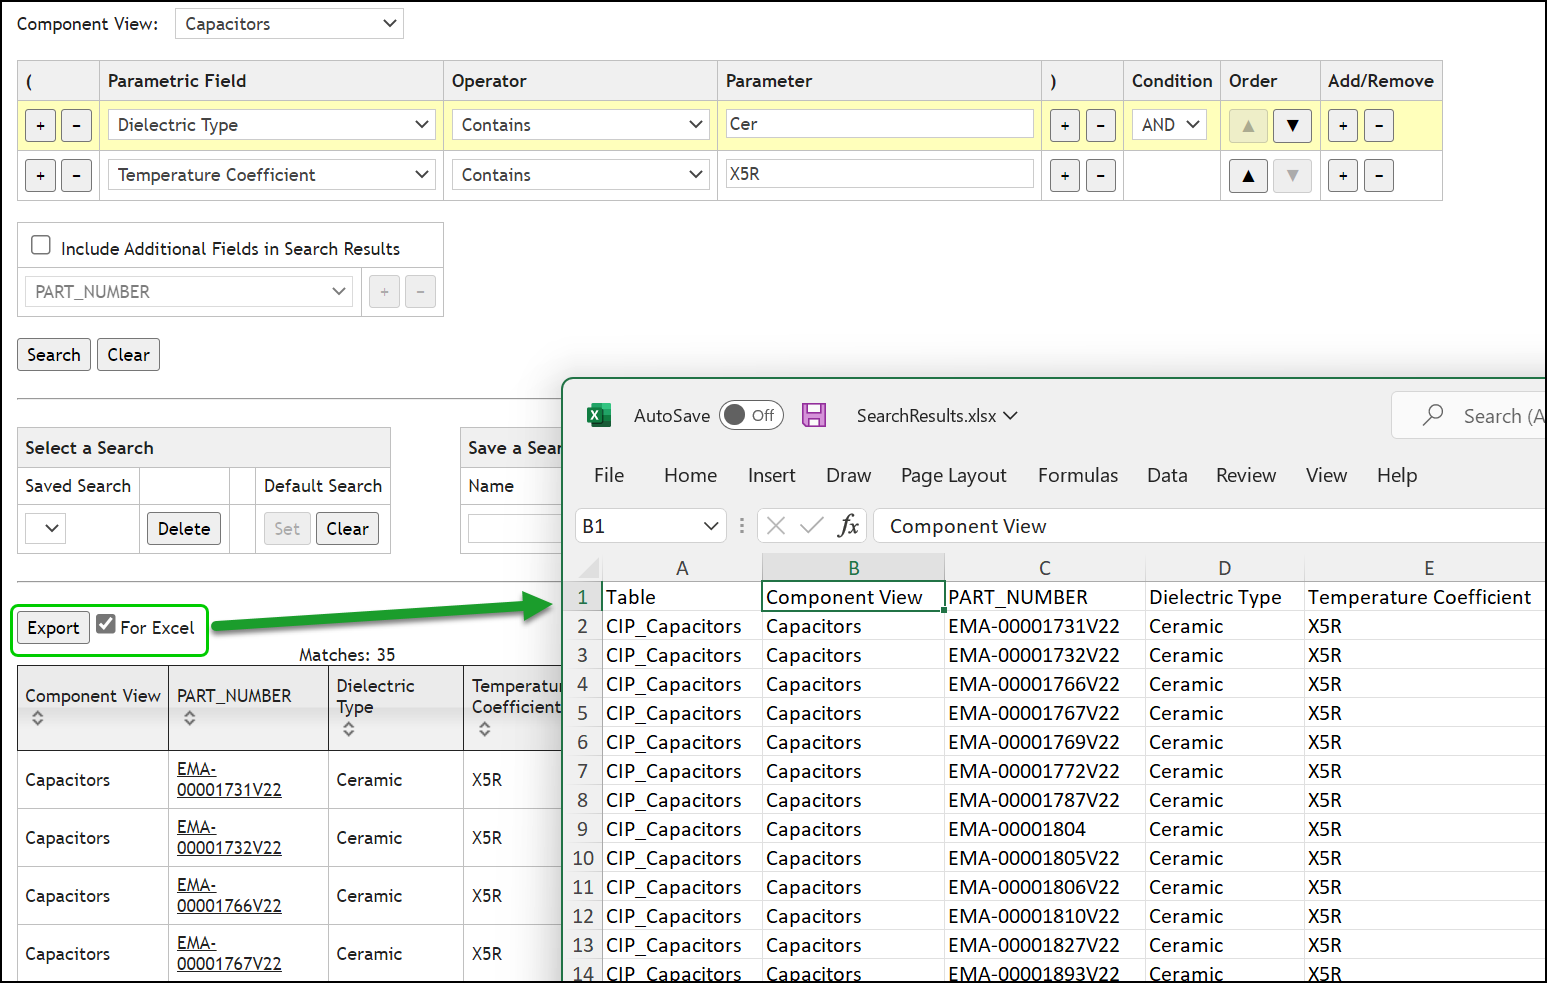Viewport: 1547px width, 983px height.
Task: Type in the Parameter field containing X5R
Action: pos(879,174)
